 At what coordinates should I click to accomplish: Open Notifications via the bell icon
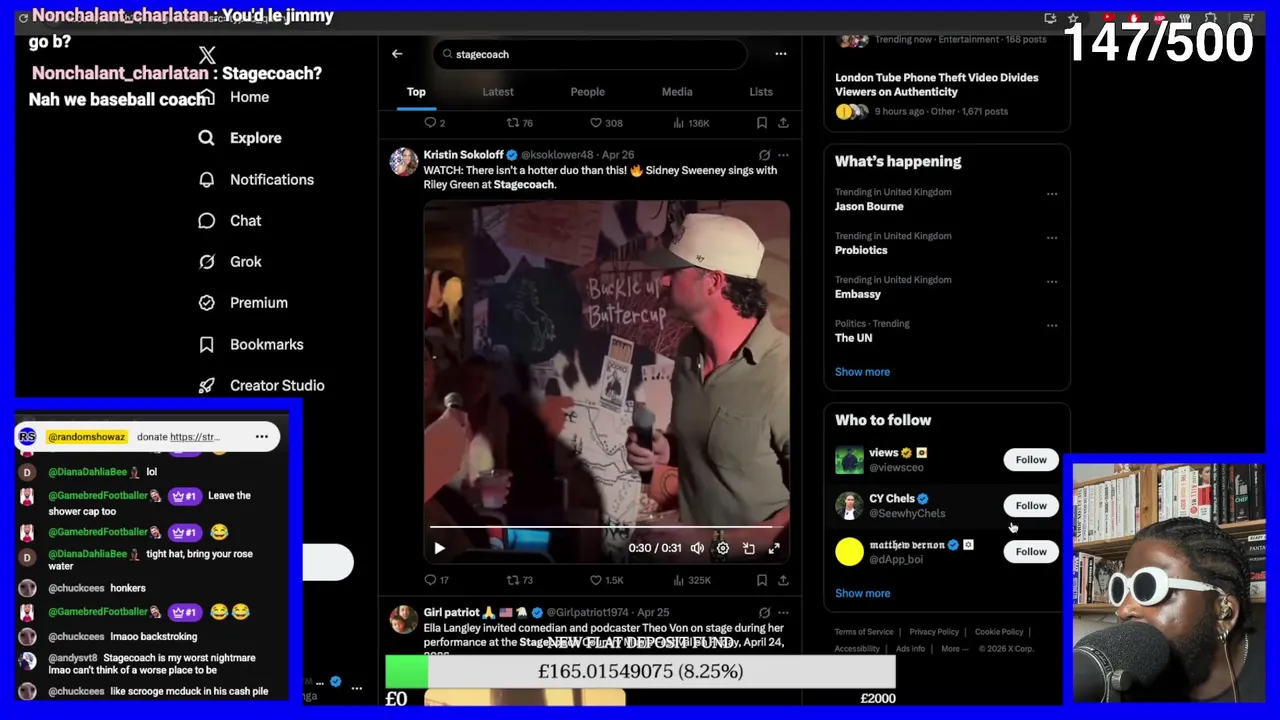[x=207, y=180]
